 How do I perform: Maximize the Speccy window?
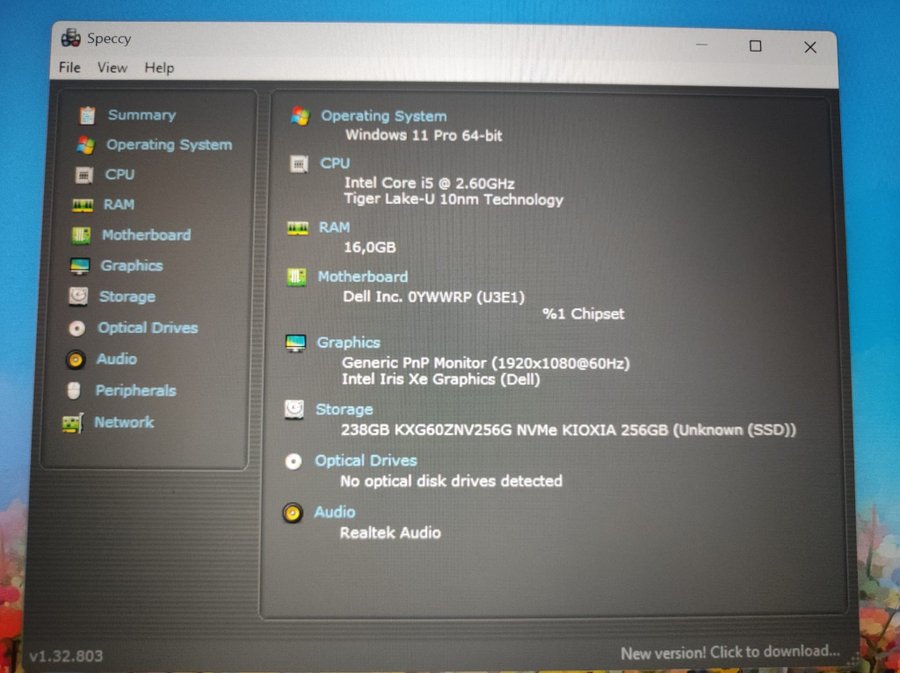[756, 46]
